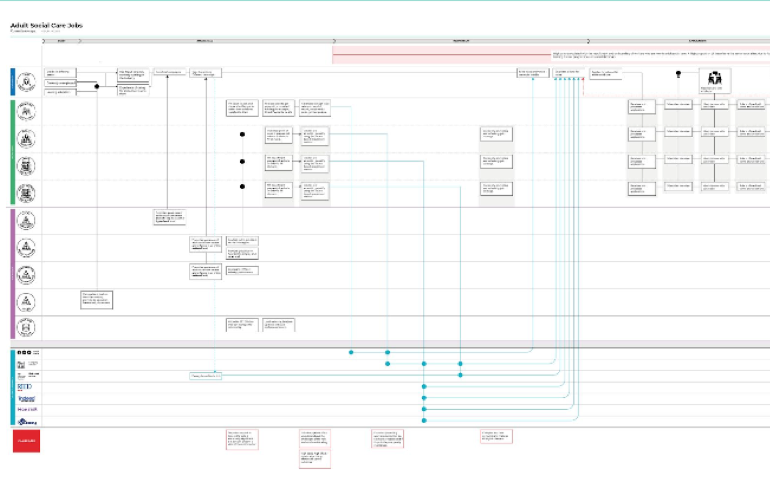The height and width of the screenshot is (500, 770).
Task: Click the solid red box at bottom left
Action: pos(27,440)
